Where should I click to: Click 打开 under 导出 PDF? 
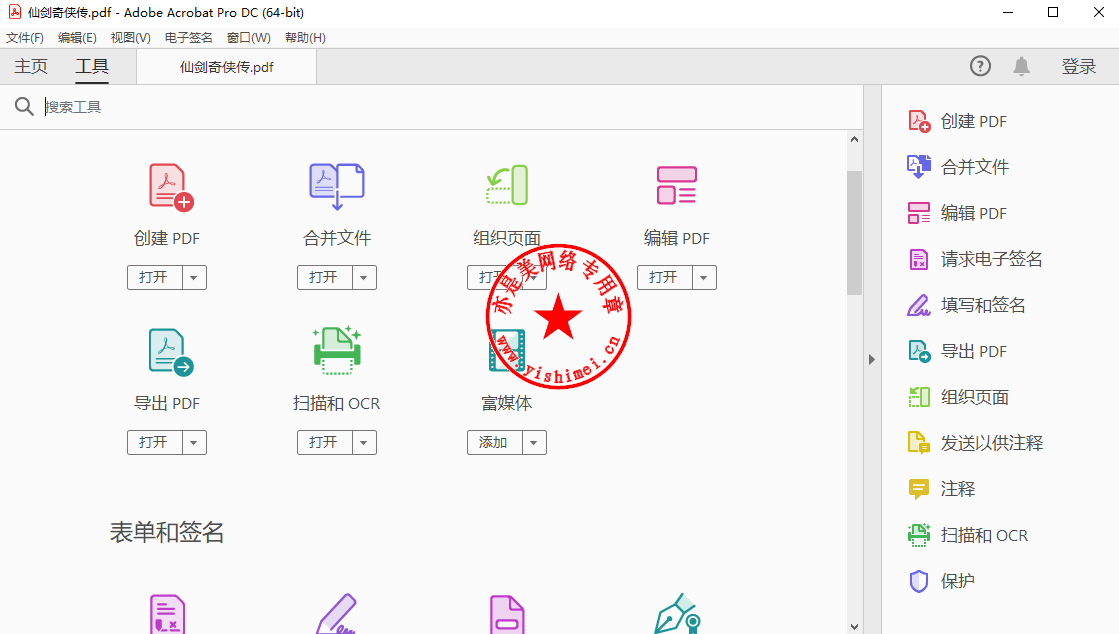pyautogui.click(x=155, y=443)
